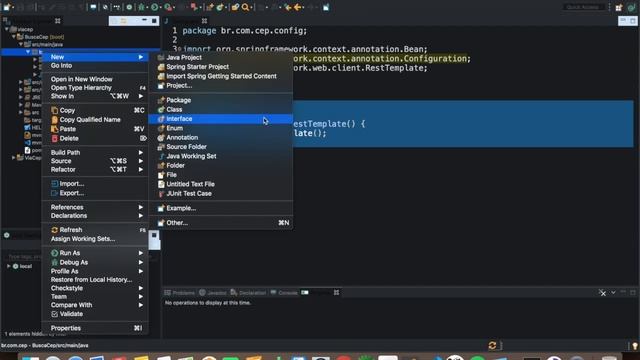The width and height of the screenshot is (640, 360).
Task: Select Copy Qualified Name
Action: coord(95,120)
